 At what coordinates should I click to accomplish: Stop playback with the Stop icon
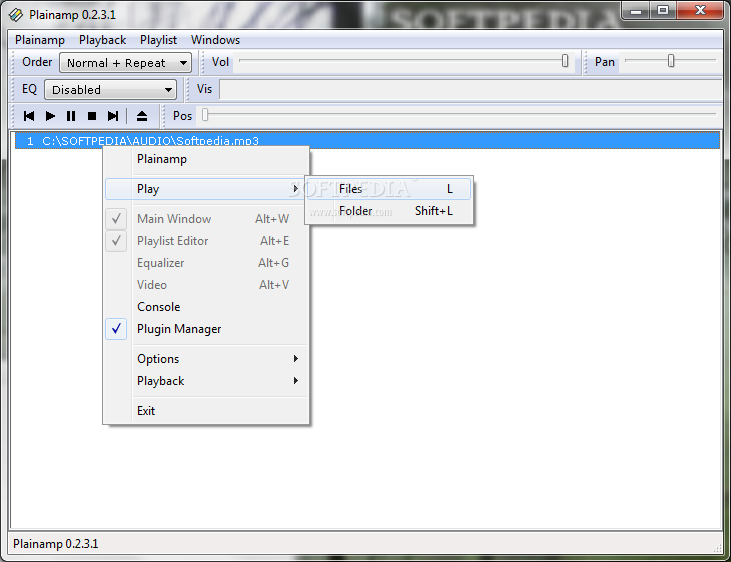pyautogui.click(x=92, y=116)
